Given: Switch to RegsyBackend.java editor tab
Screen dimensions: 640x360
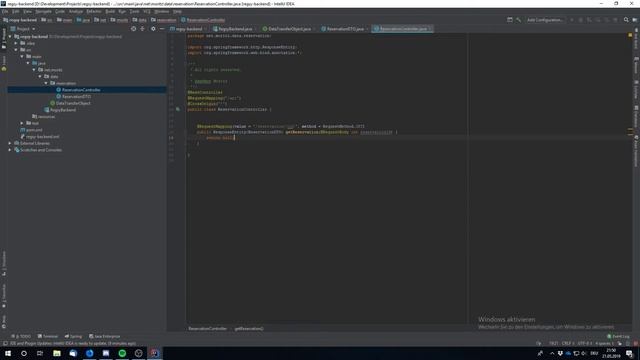Looking at the screenshot, I should (x=233, y=29).
